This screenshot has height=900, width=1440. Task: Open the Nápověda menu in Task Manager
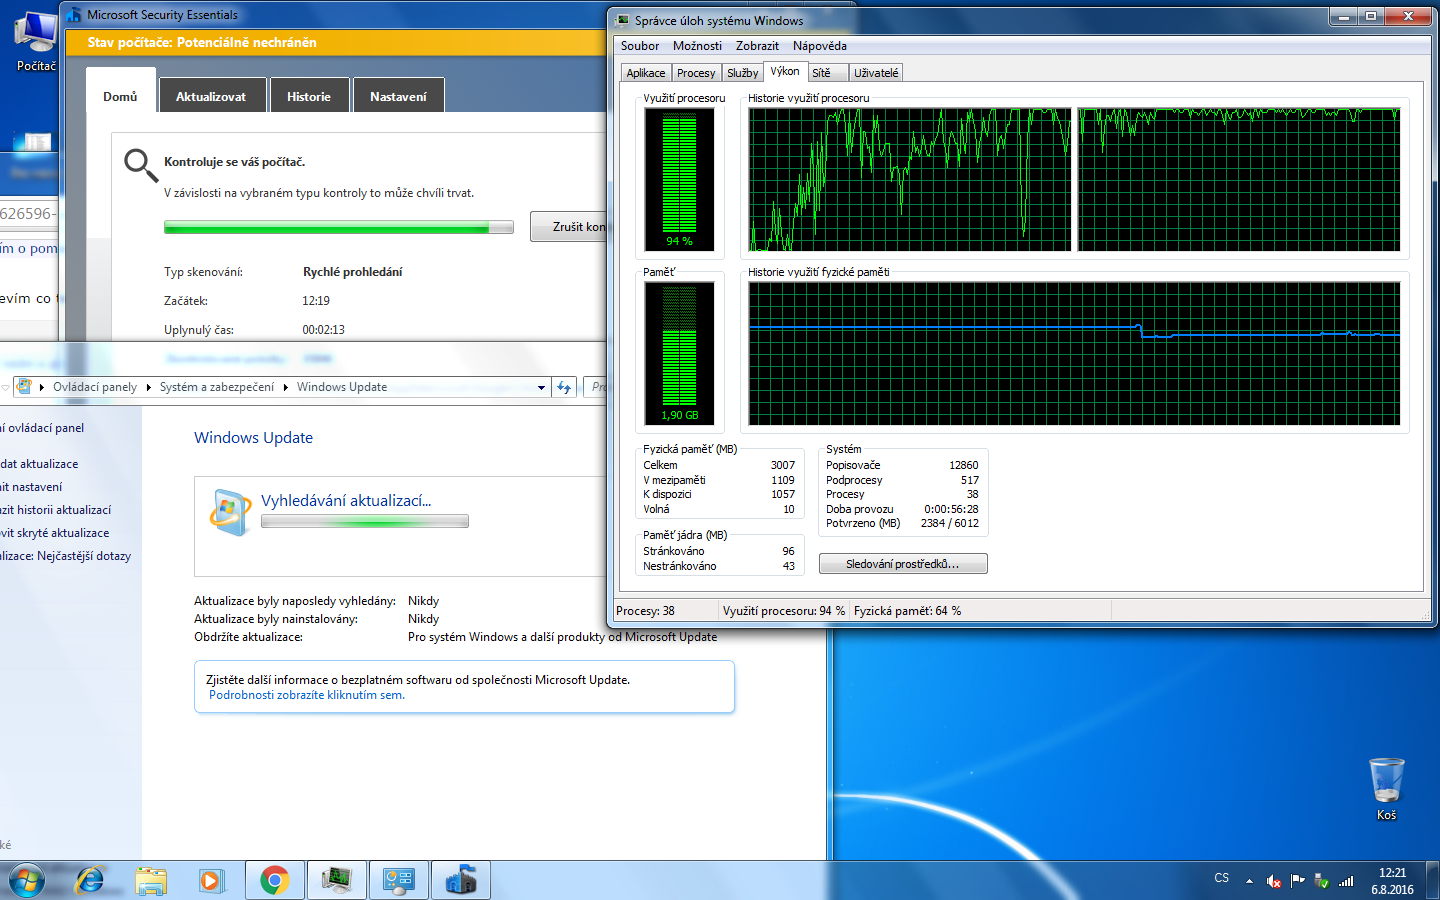pyautogui.click(x=820, y=46)
